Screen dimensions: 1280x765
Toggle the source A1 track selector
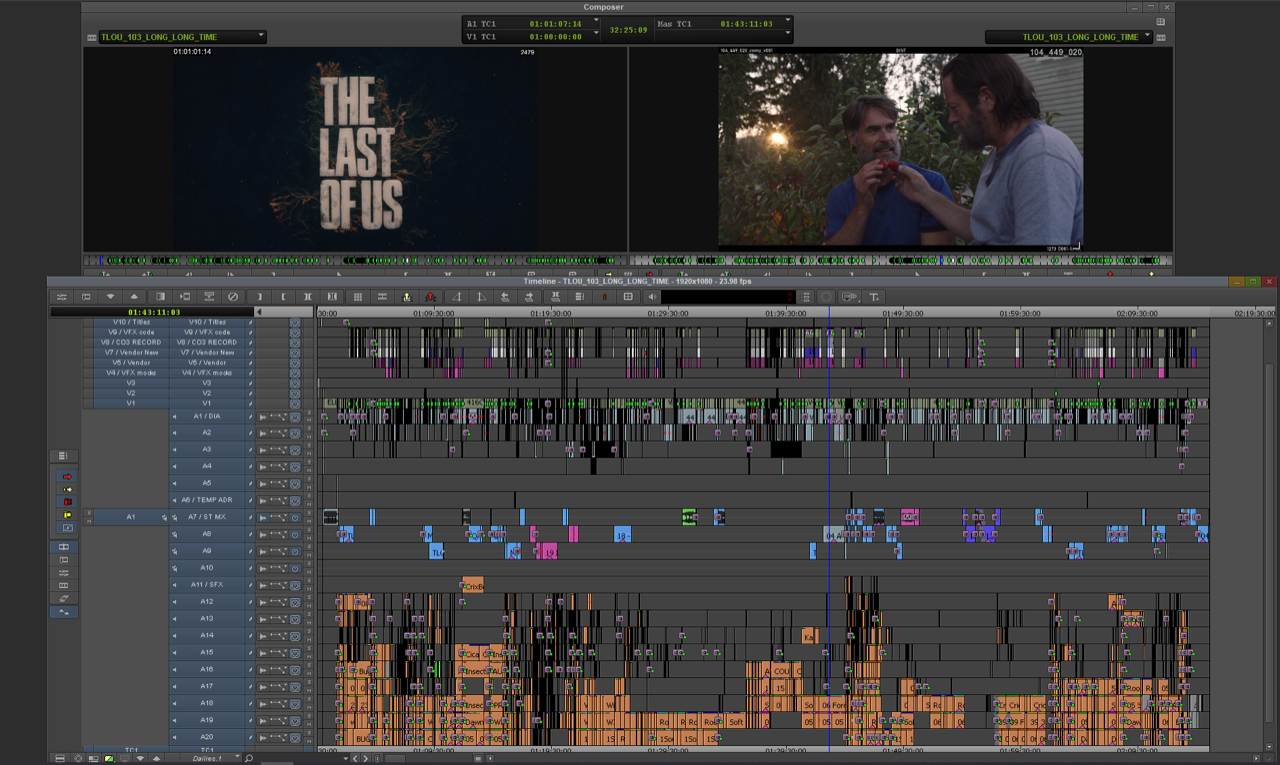[x=130, y=517]
